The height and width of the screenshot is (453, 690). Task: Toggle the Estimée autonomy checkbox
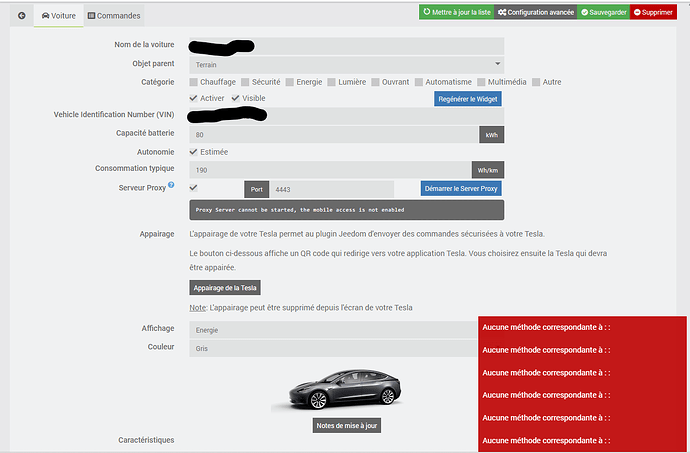[193, 152]
